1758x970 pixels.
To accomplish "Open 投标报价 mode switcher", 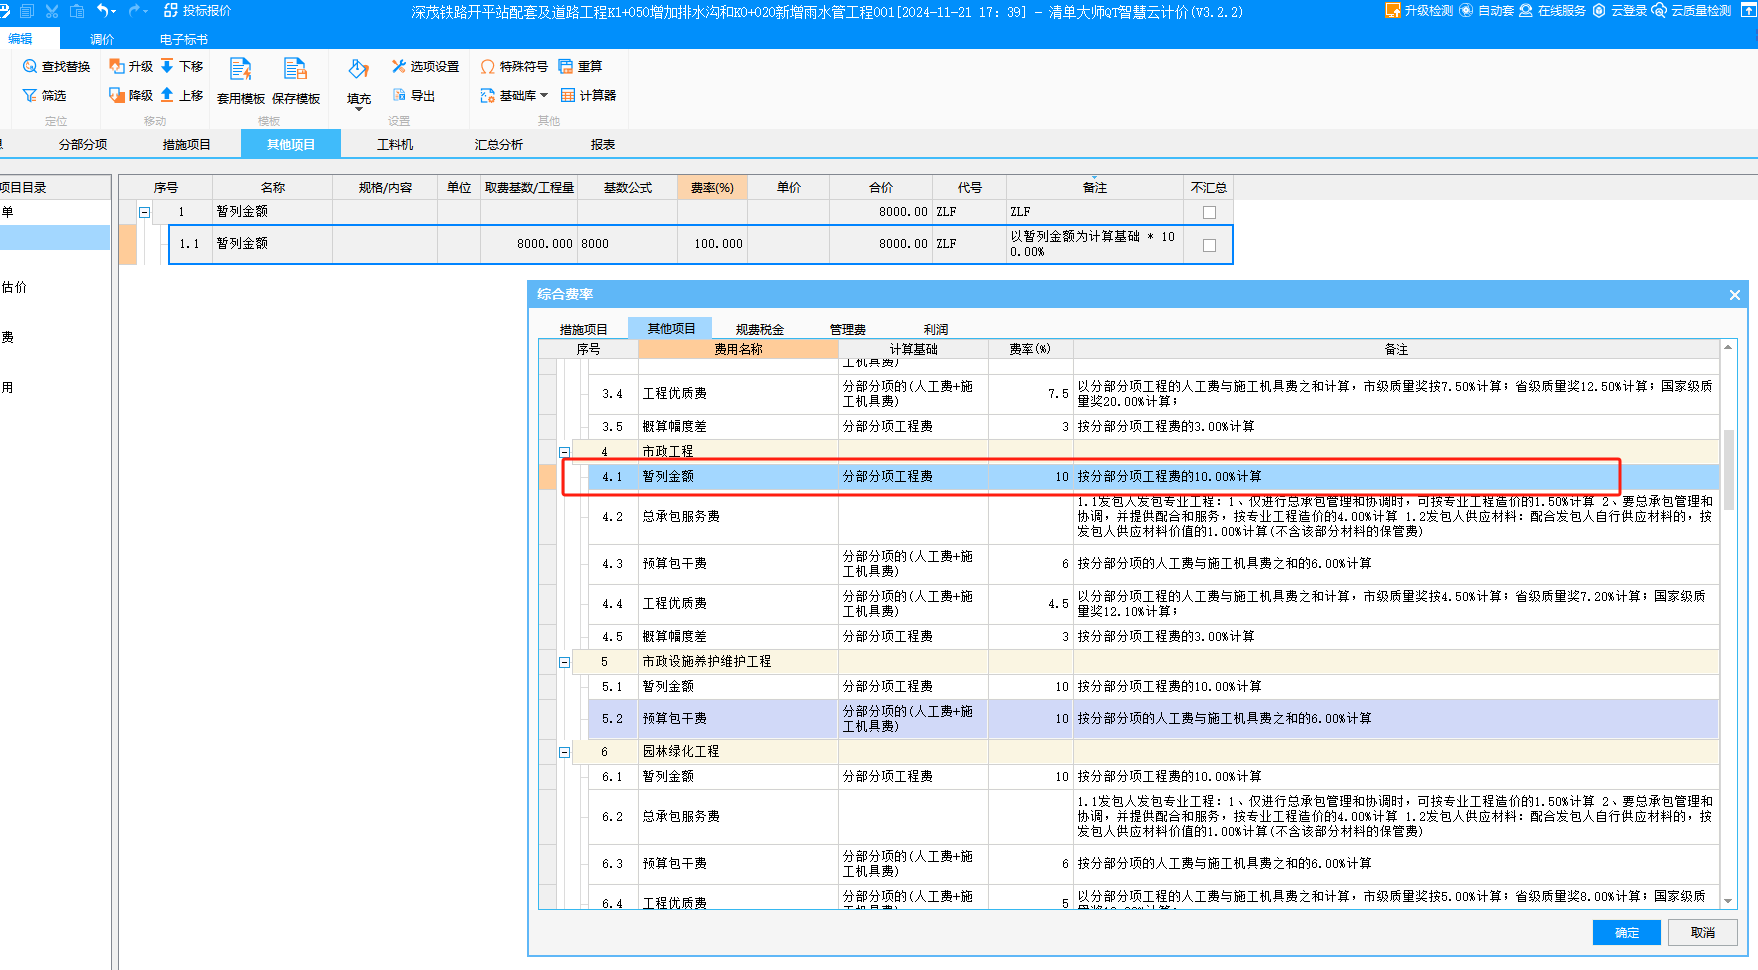I will pos(197,10).
